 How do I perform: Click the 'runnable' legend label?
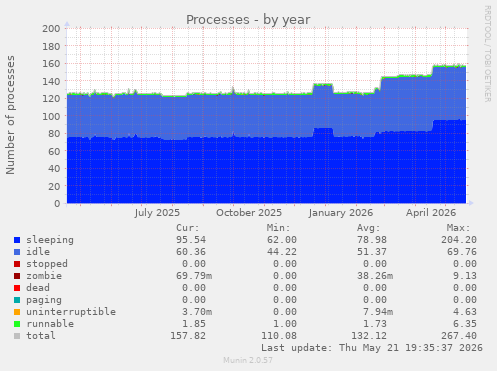point(50,324)
